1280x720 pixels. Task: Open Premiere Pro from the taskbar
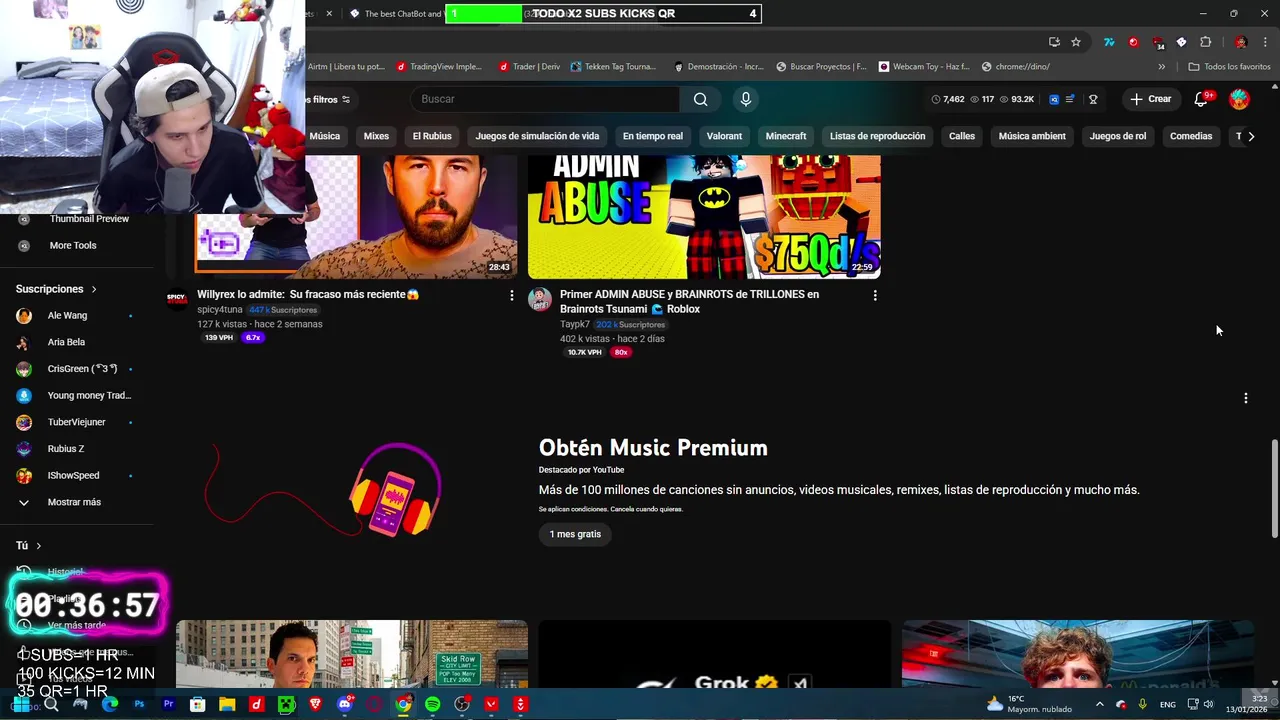tap(169, 704)
